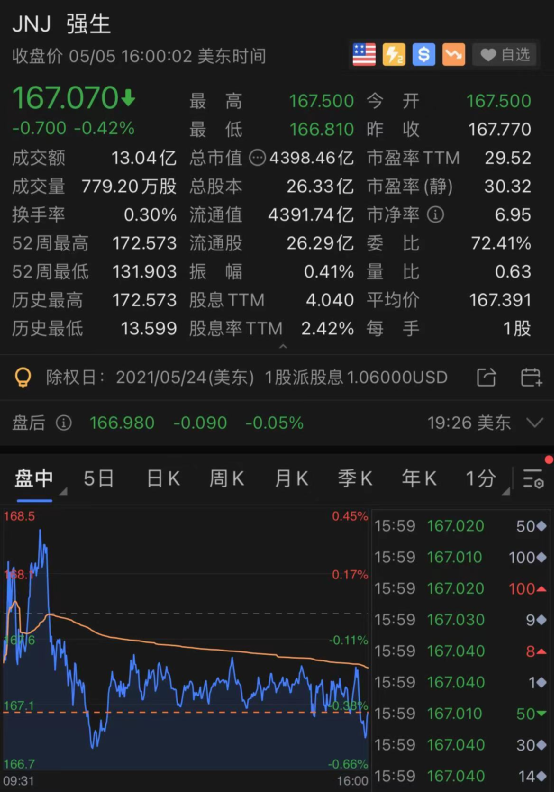Screen dimensions: 554x792
Task: Tap the 167.070 current price
Action: click(66, 98)
